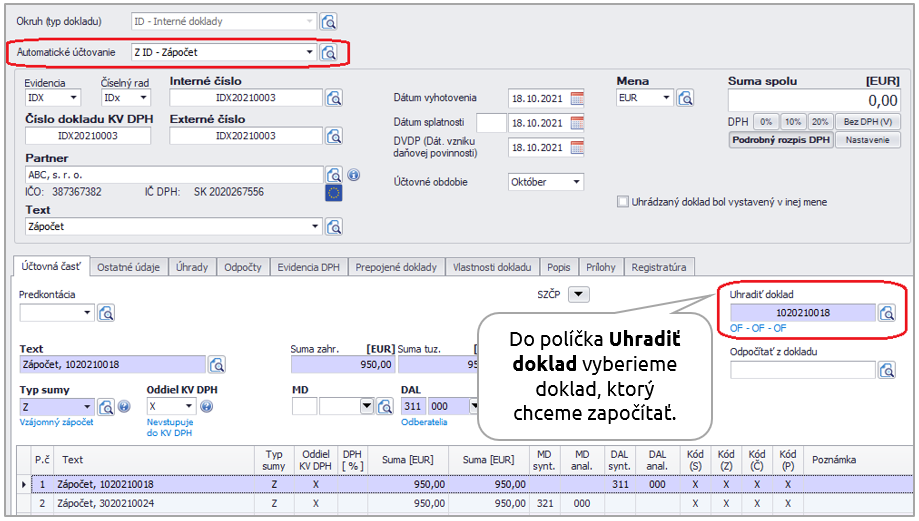Check 'Uhrádzaný doklad bol vystavený v inej mene'

point(623,202)
